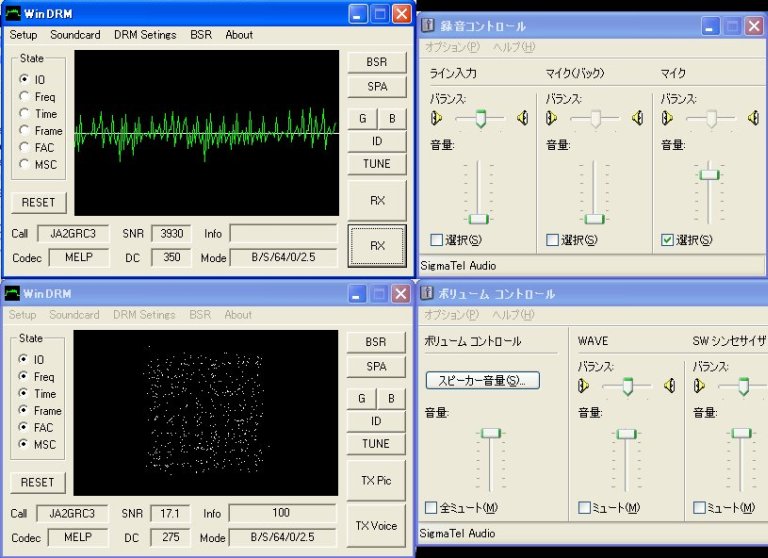Click TUNE button in top WinDRM
The image size is (768, 558).
pos(377,164)
